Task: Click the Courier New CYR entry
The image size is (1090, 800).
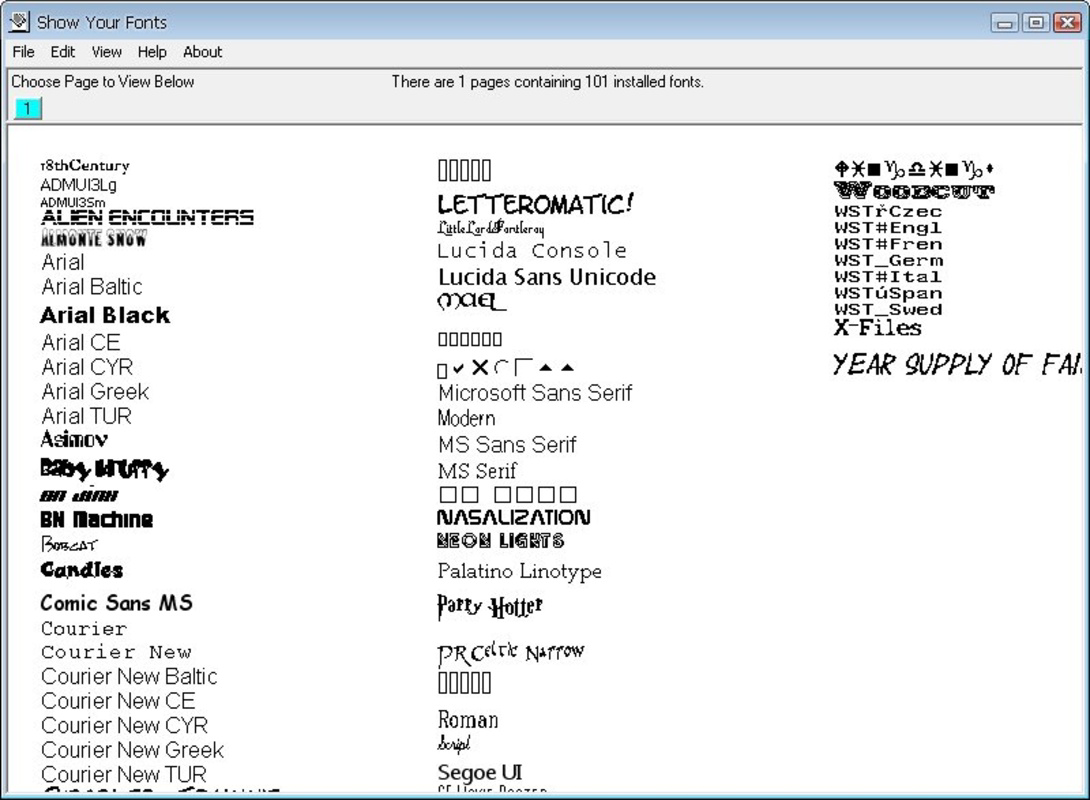Action: coord(124,725)
